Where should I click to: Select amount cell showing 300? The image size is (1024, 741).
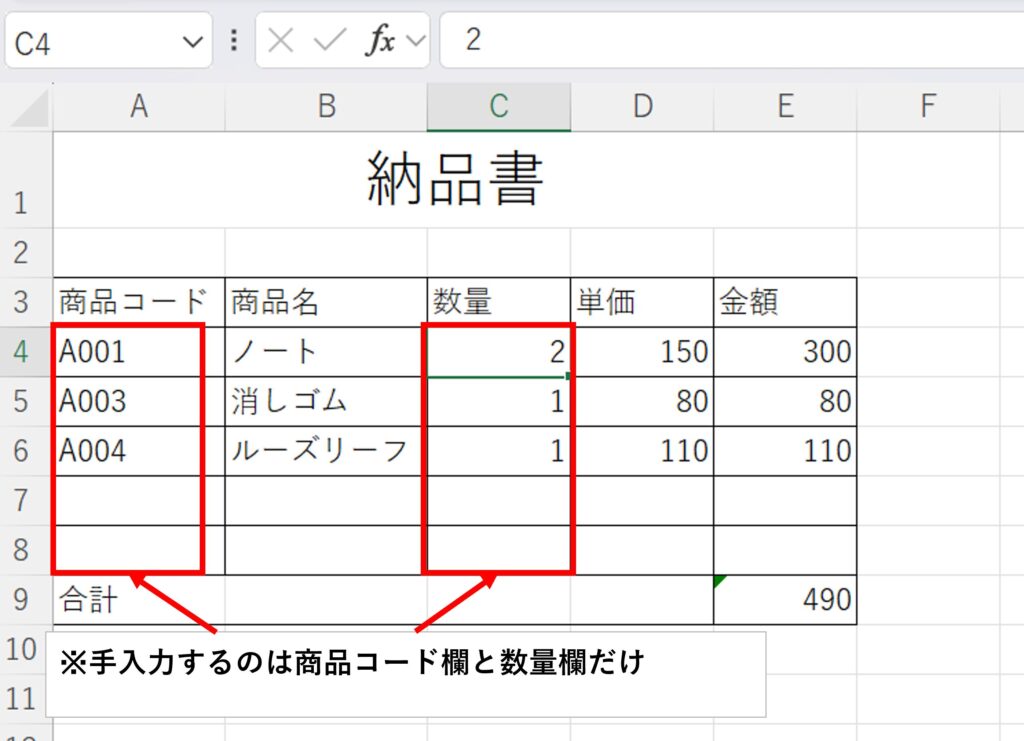786,352
